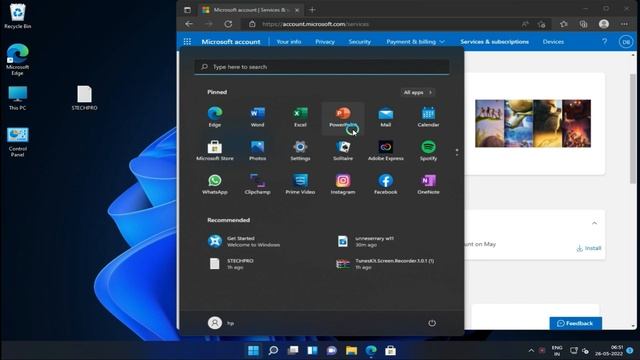Open the Calendar pinned app
The image size is (640, 360).
click(428, 117)
